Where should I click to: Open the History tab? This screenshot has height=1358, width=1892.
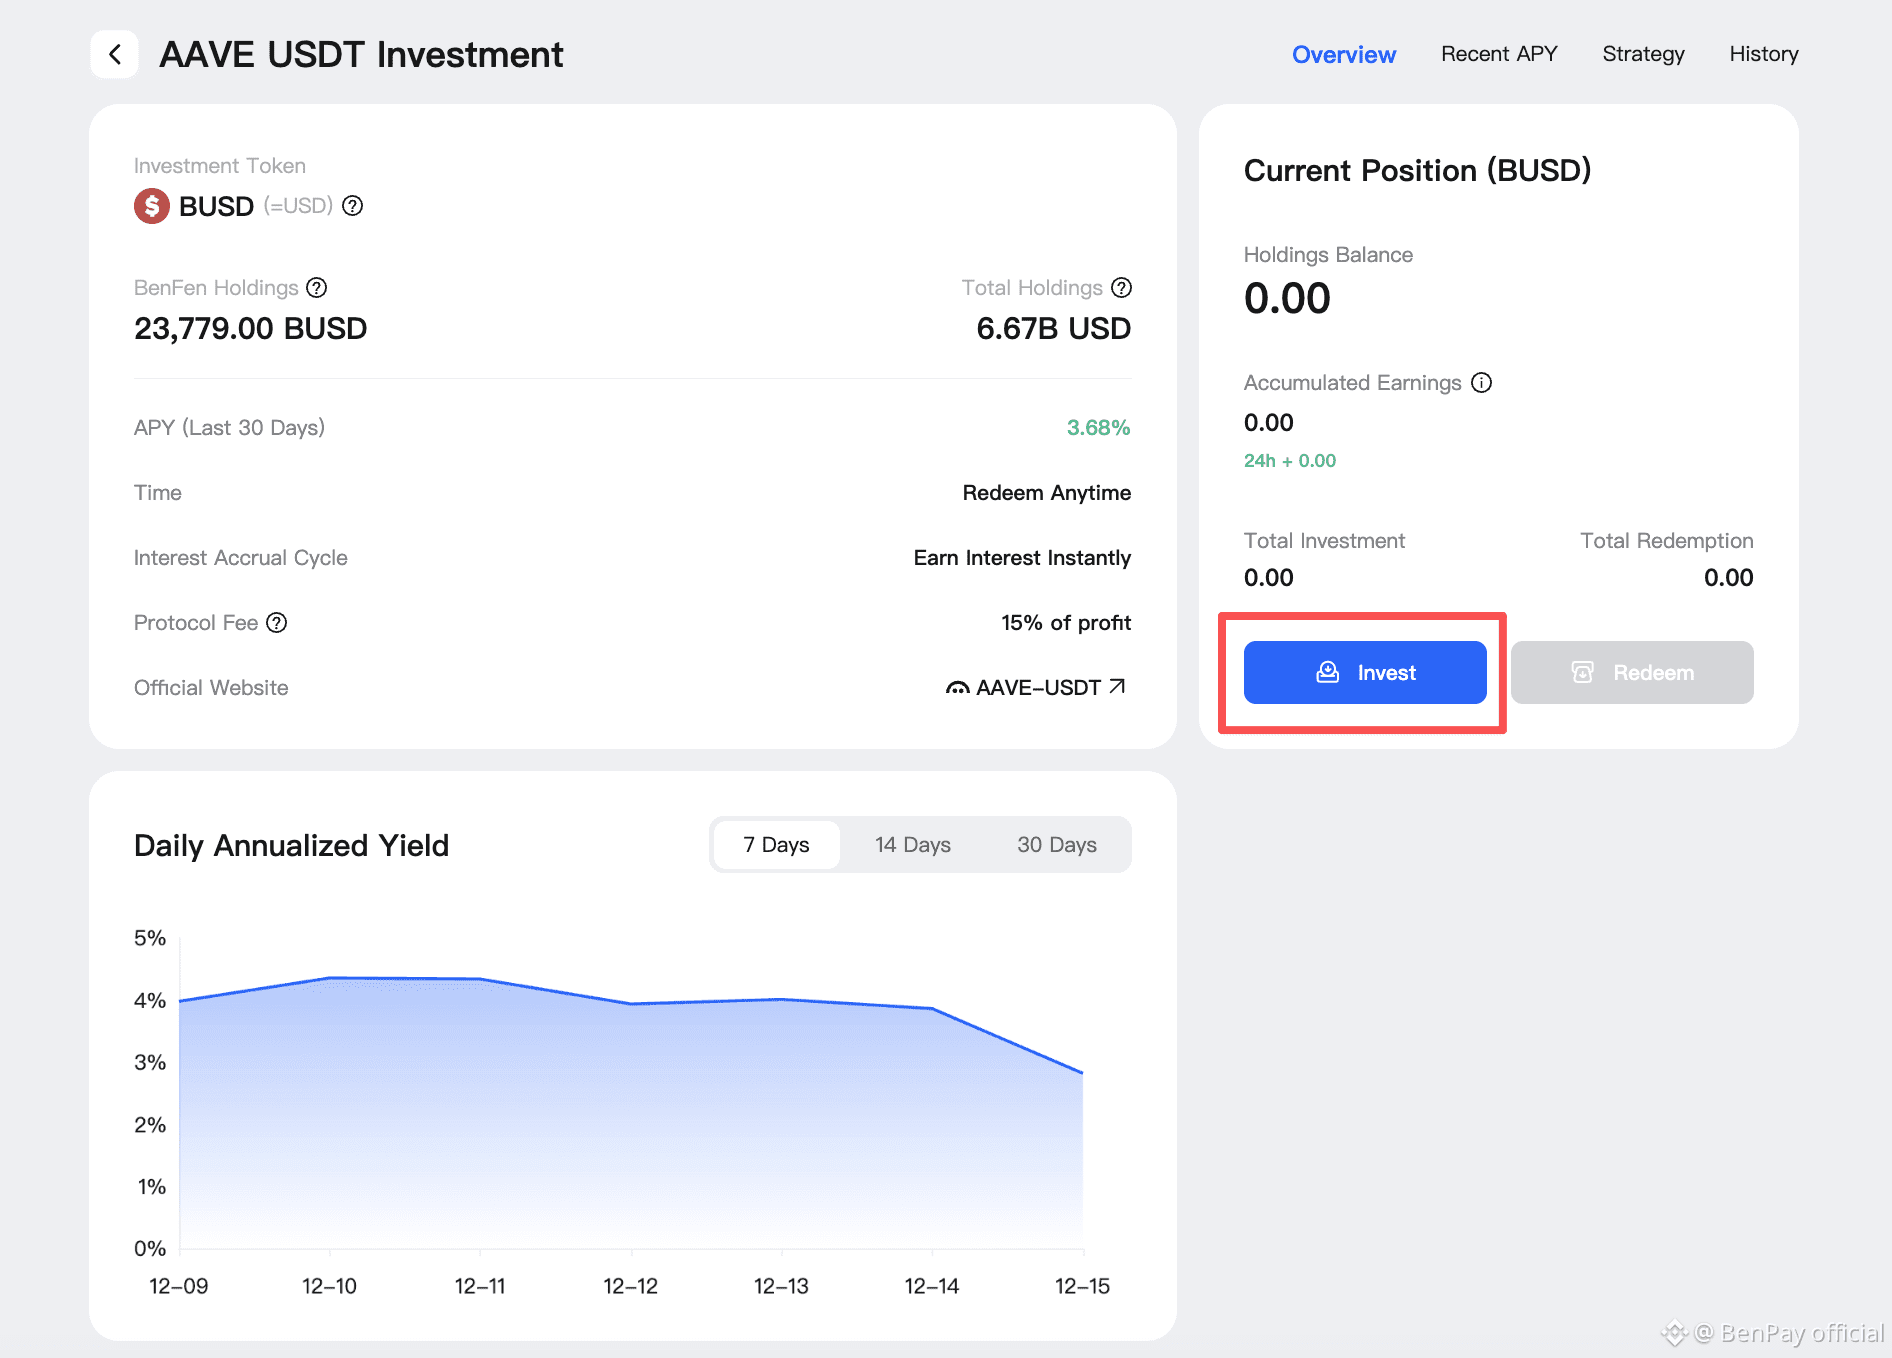coord(1763,54)
